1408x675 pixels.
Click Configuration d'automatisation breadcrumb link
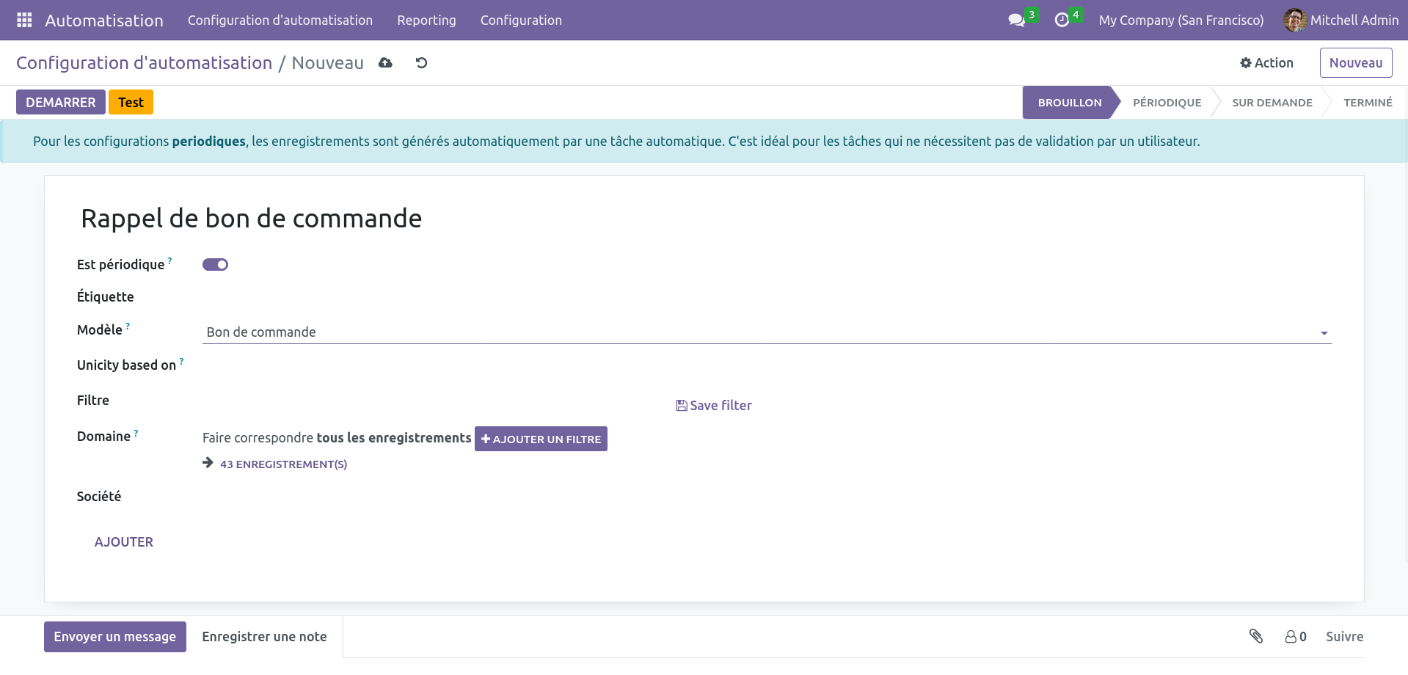pyautogui.click(x=144, y=63)
